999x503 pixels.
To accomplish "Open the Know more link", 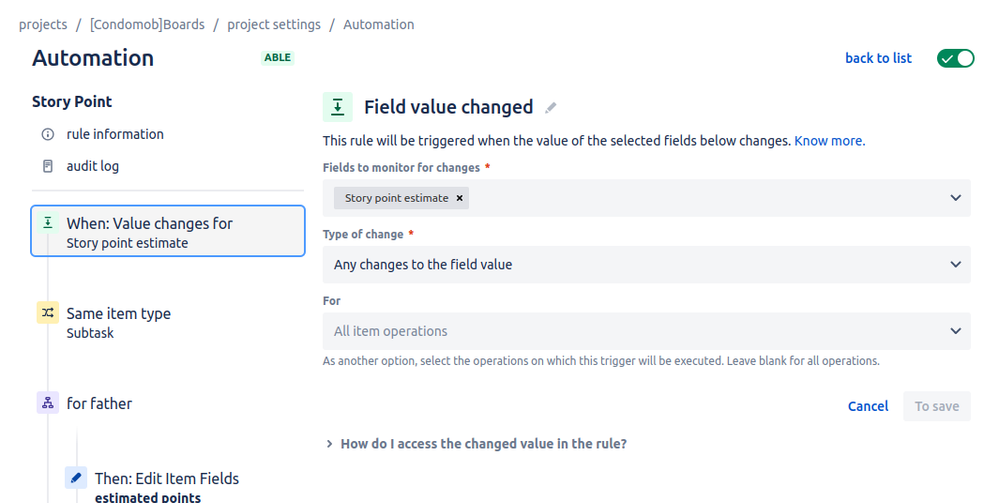I will 830,141.
